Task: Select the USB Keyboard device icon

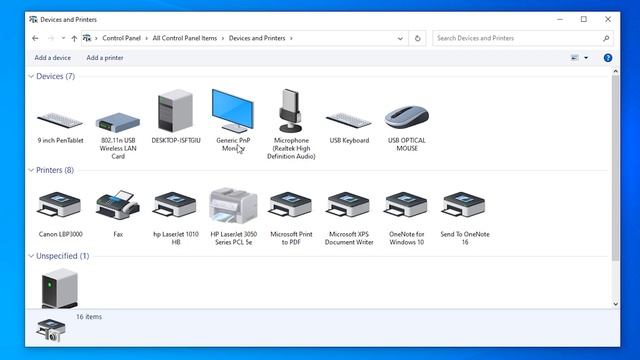Action: click(x=349, y=120)
